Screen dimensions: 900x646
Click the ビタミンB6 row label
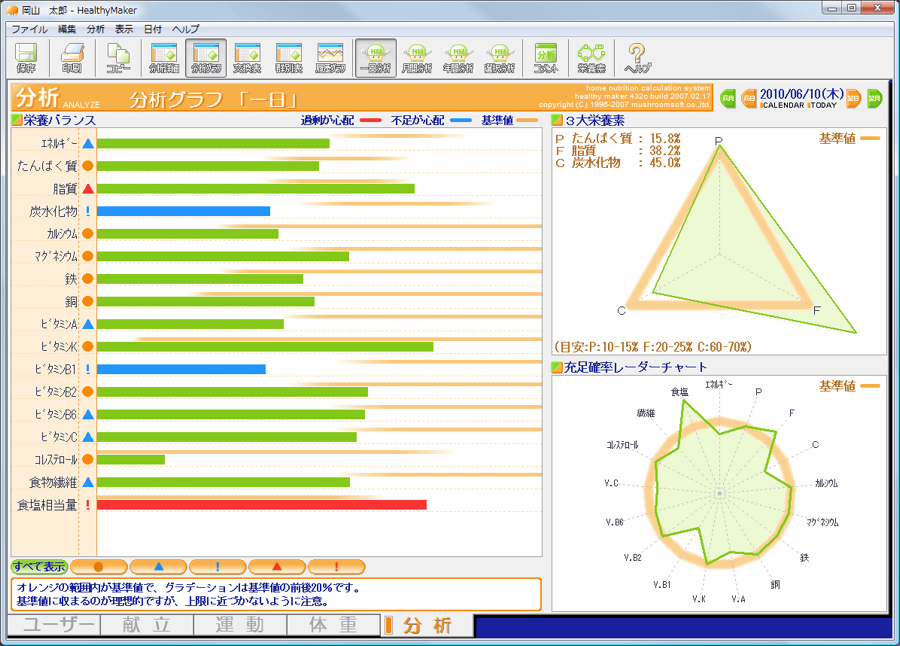56,415
